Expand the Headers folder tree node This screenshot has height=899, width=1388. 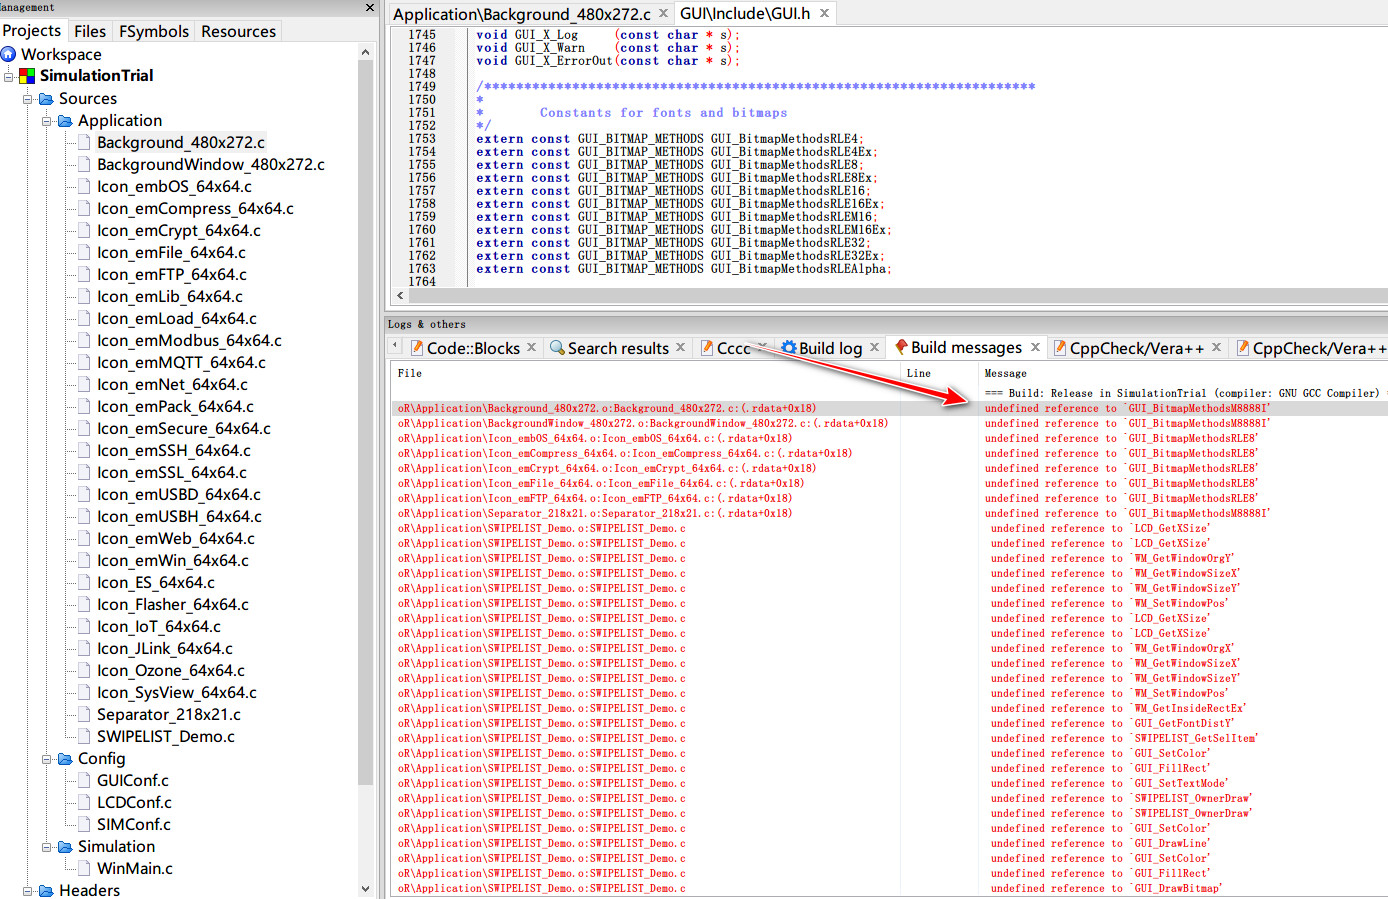(28, 891)
